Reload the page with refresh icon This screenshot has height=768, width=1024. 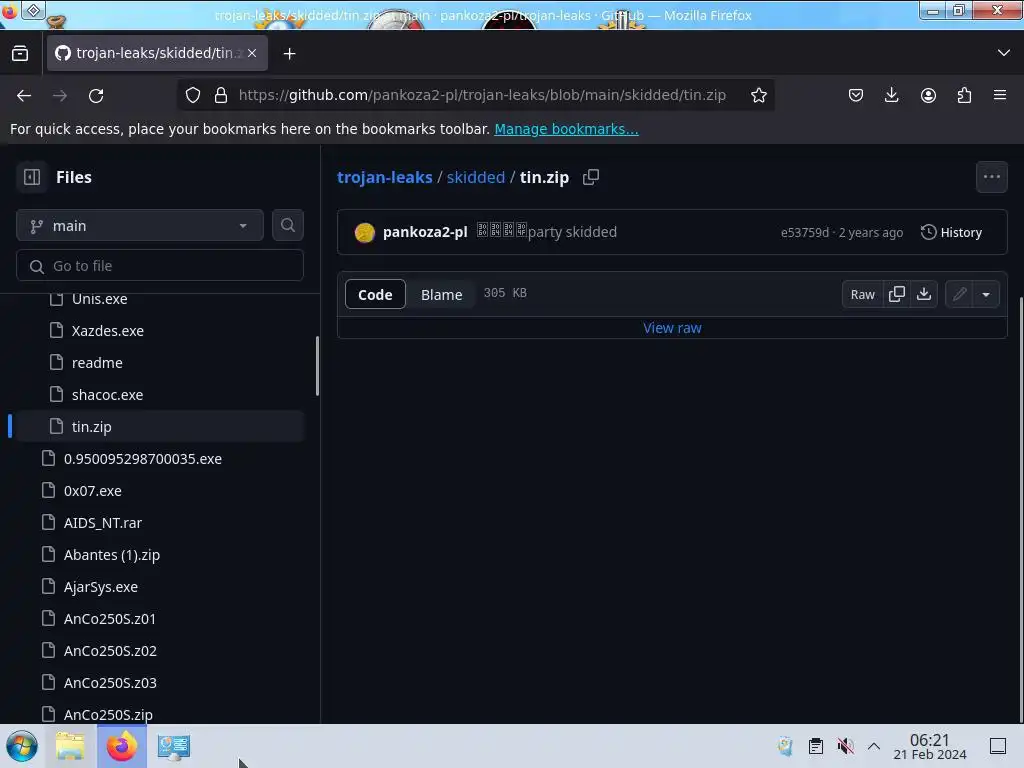(x=96, y=95)
